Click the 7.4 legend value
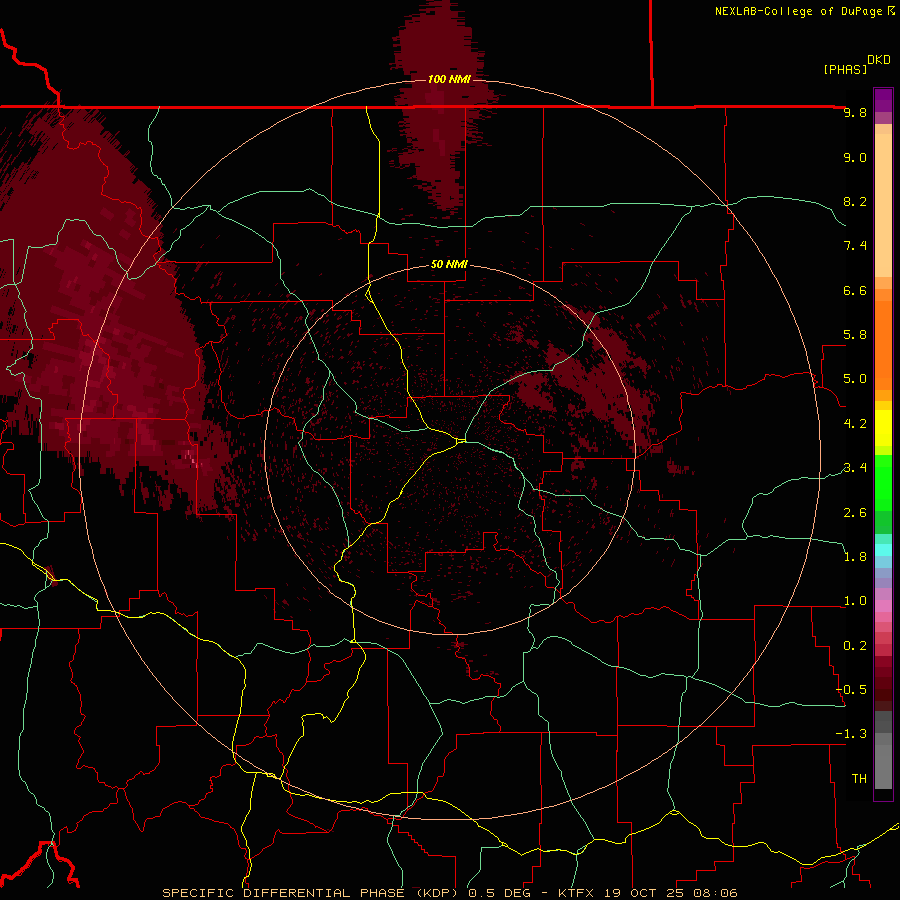 coord(855,246)
